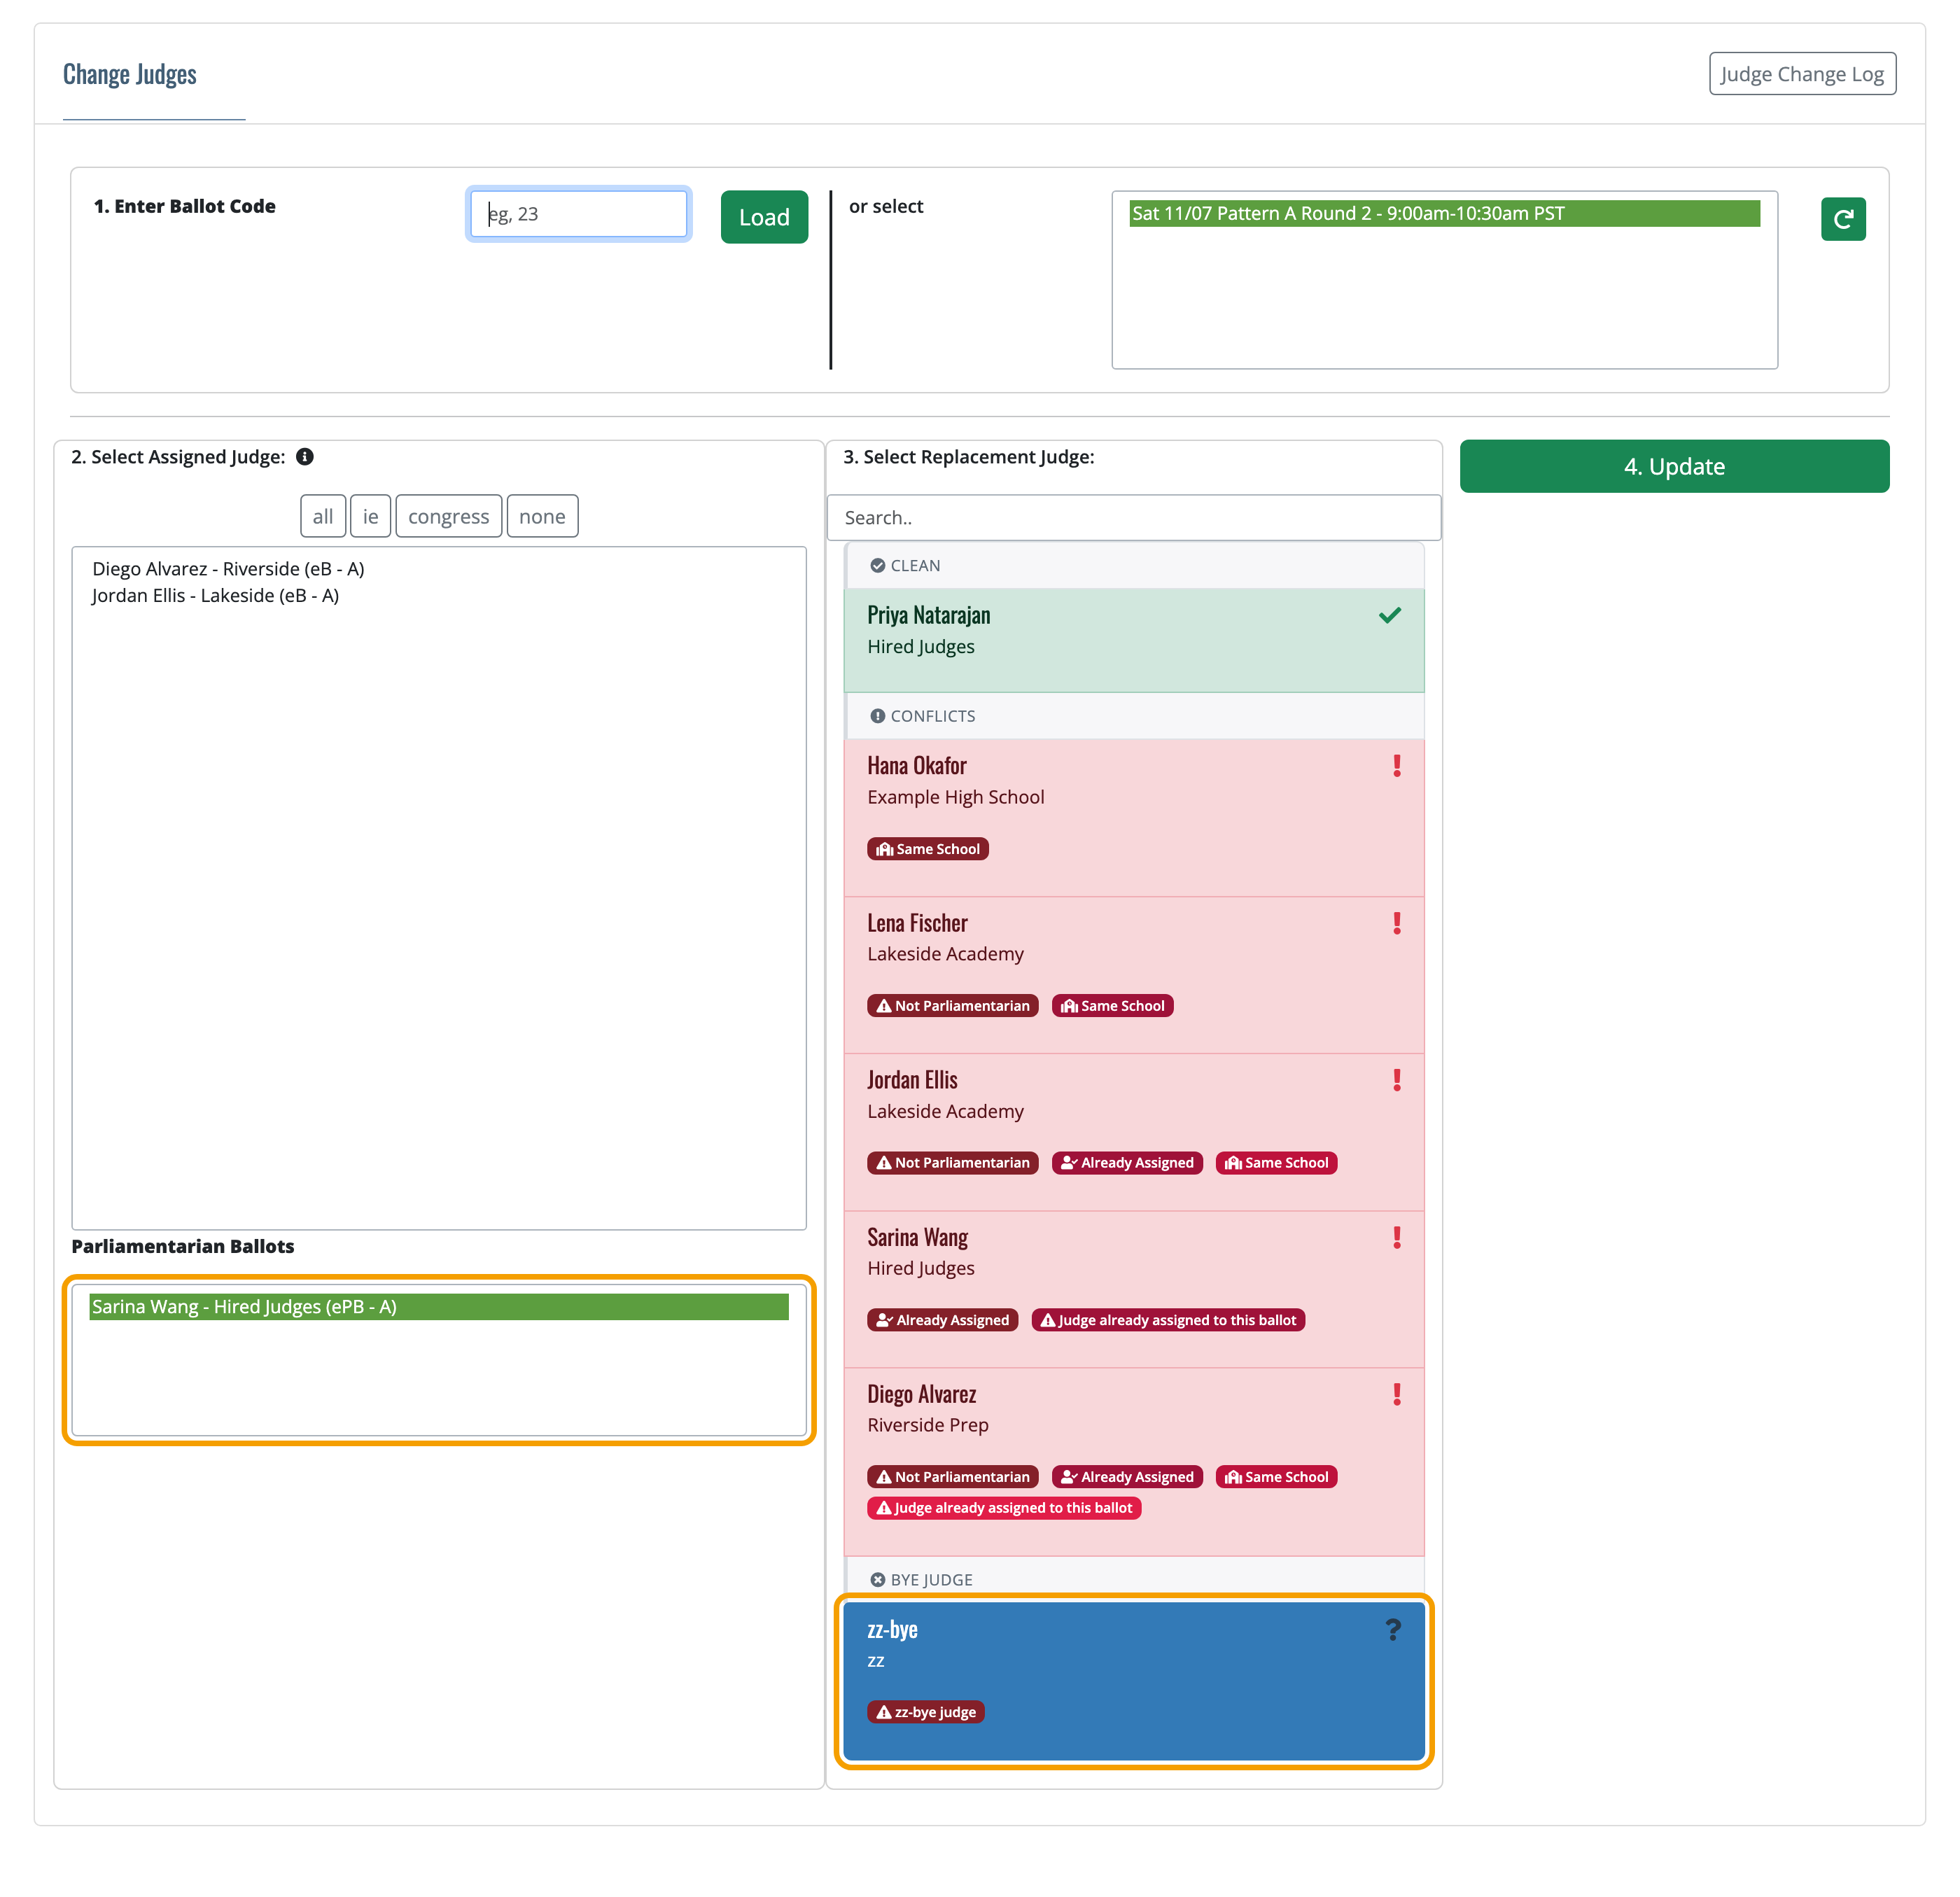The width and height of the screenshot is (1960, 1897).
Task: Click the Load button
Action: [763, 217]
